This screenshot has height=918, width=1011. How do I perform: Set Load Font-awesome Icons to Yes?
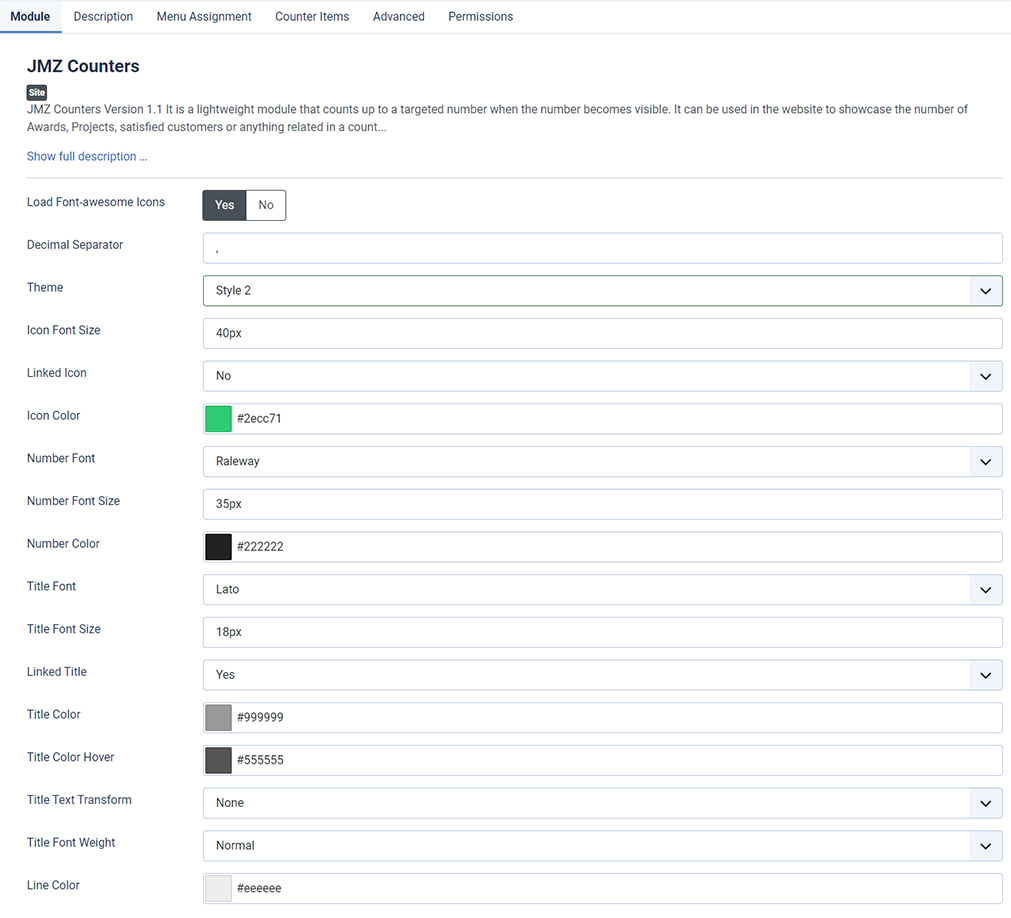[224, 205]
